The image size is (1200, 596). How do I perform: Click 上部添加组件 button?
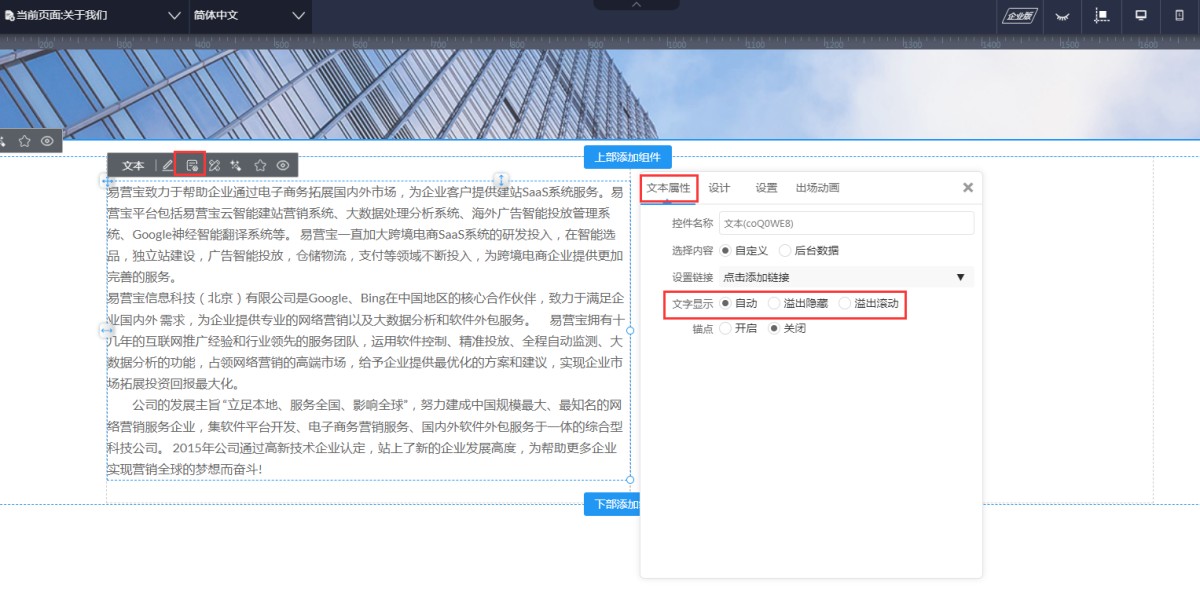(628, 157)
